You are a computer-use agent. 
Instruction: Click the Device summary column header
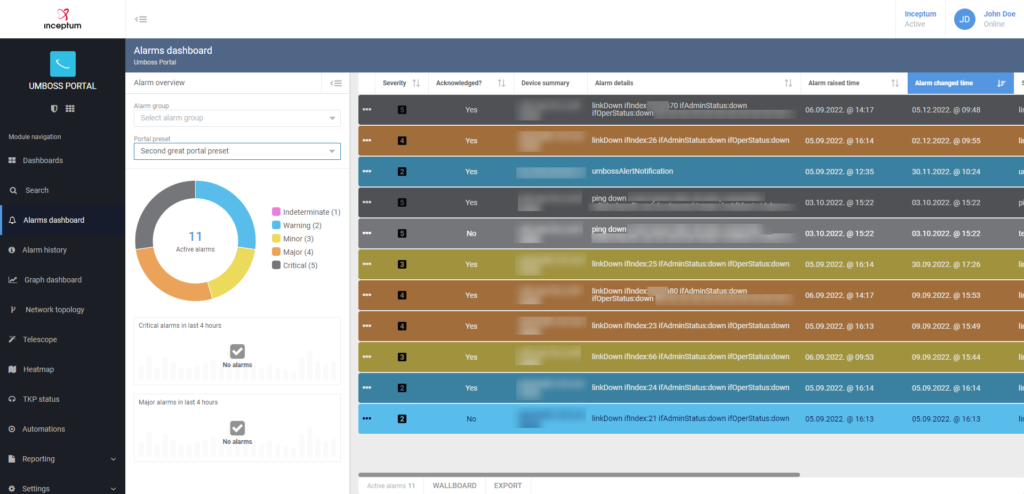point(545,83)
